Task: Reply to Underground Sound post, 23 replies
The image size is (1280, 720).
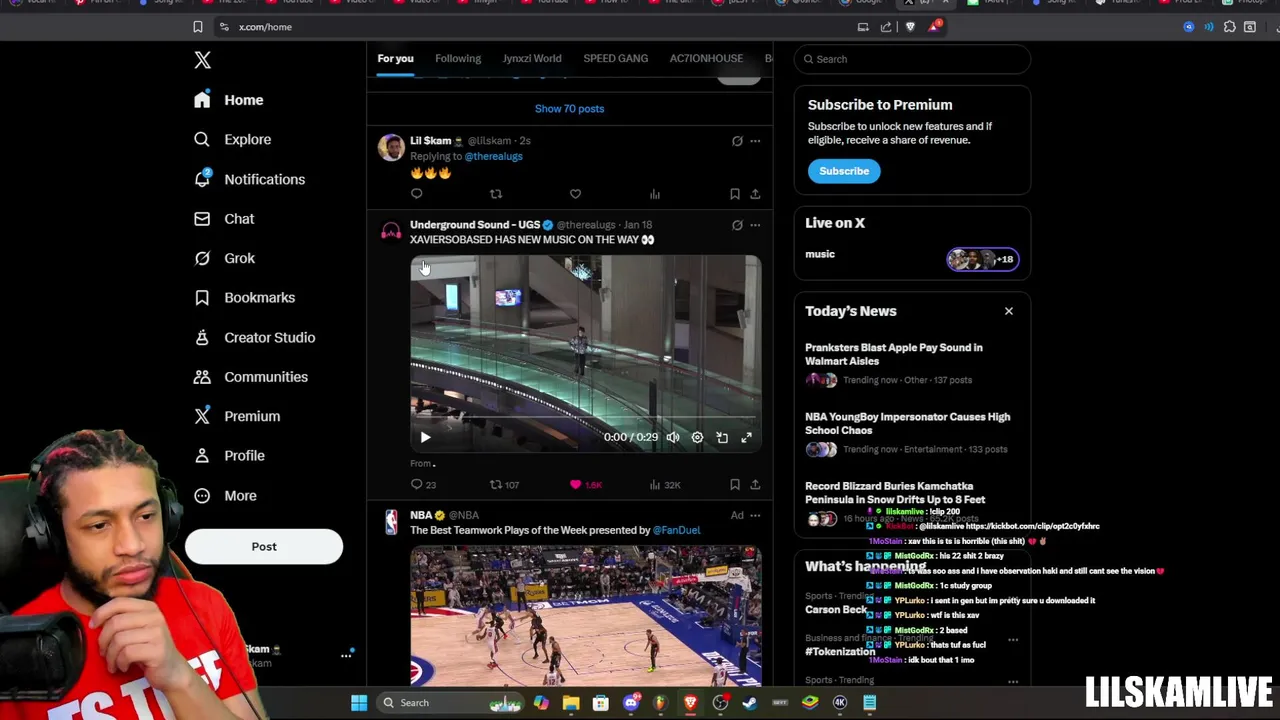Action: coord(423,485)
